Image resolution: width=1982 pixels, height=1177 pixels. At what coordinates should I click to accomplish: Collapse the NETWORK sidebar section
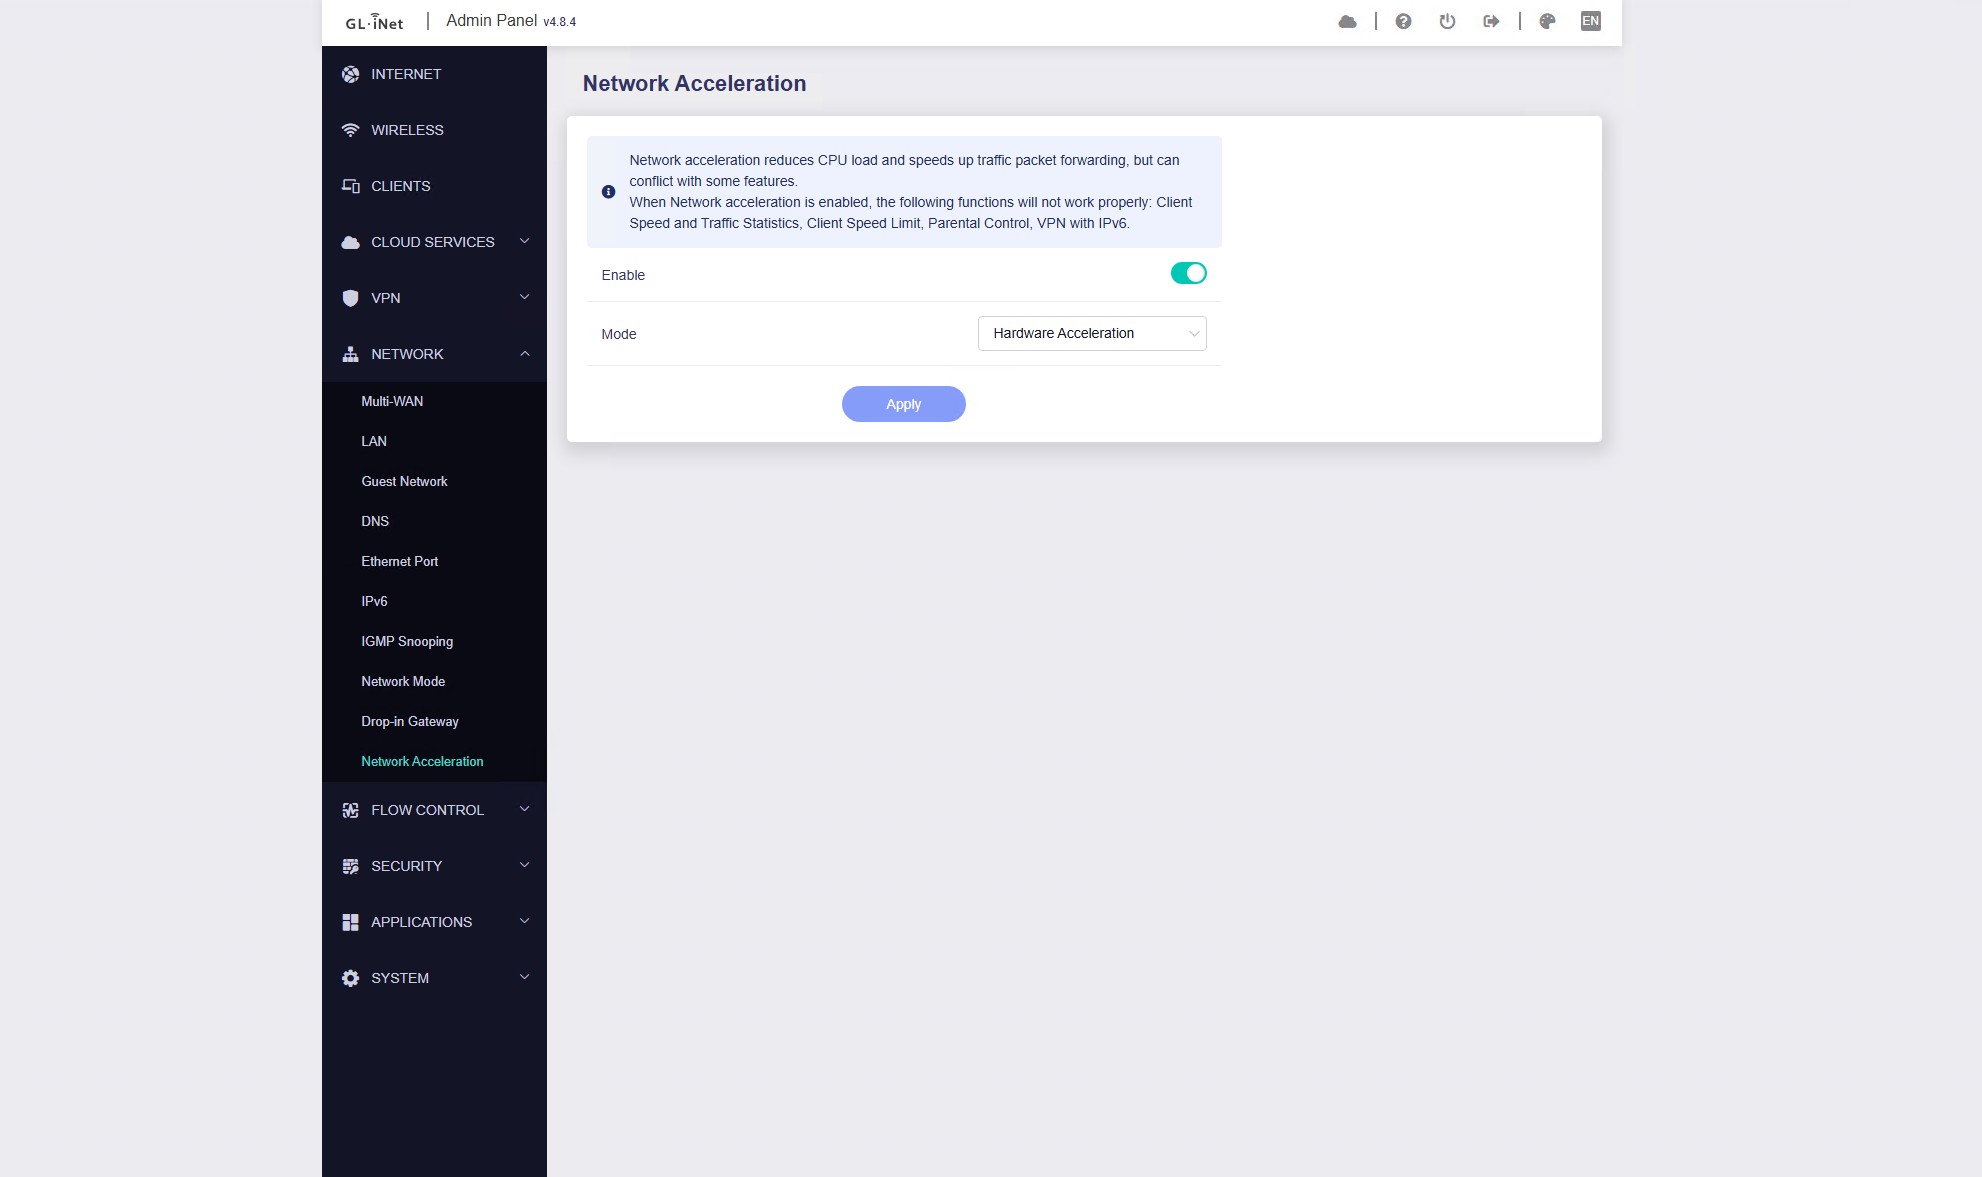tap(434, 354)
